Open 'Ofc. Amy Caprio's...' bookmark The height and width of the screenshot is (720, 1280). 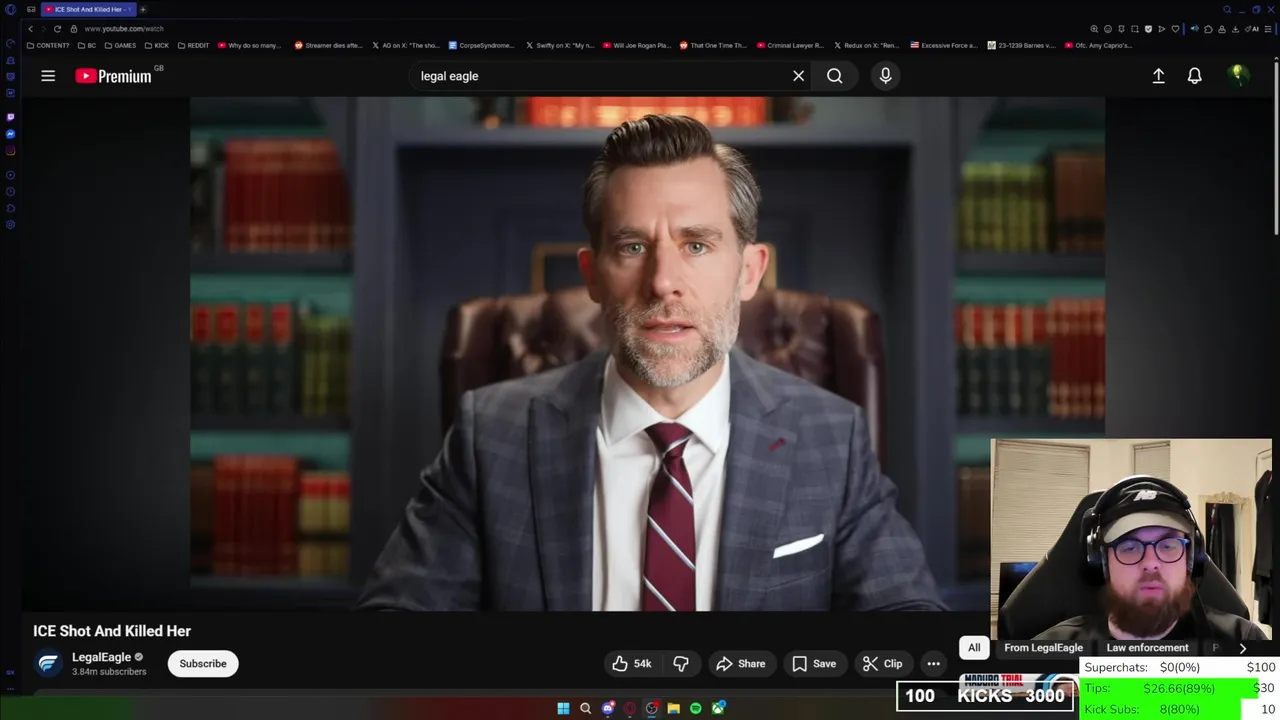[1098, 45]
